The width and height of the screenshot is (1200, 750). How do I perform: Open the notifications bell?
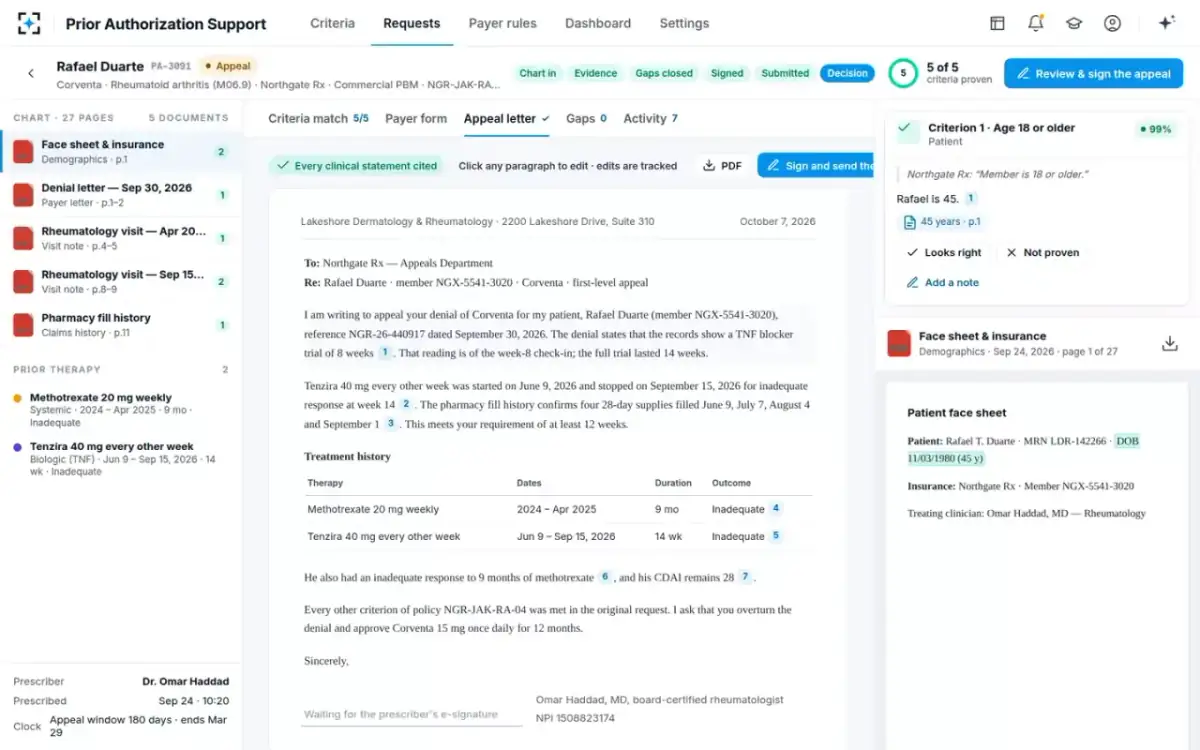point(1035,23)
